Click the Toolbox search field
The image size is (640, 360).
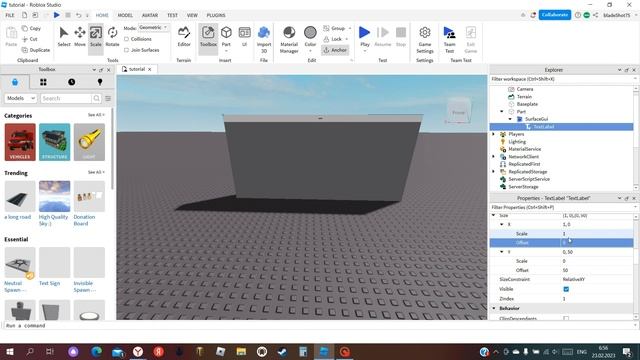coord(66,98)
